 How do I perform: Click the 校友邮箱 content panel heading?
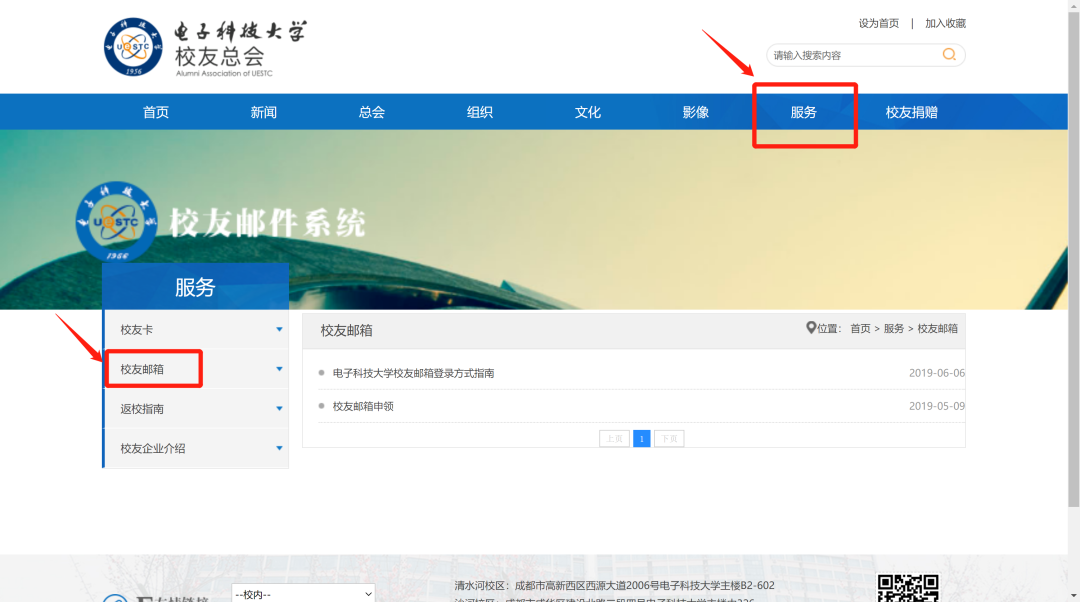[346, 331]
